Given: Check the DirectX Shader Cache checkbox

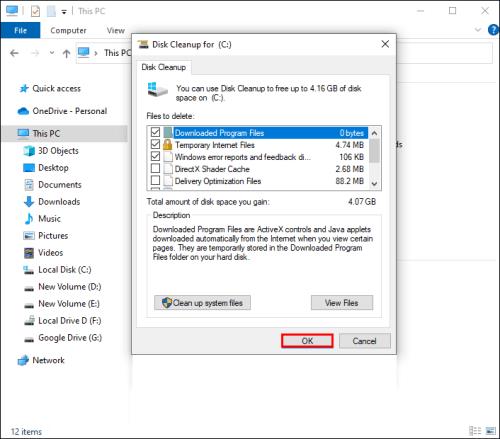Looking at the screenshot, I should (x=155, y=168).
